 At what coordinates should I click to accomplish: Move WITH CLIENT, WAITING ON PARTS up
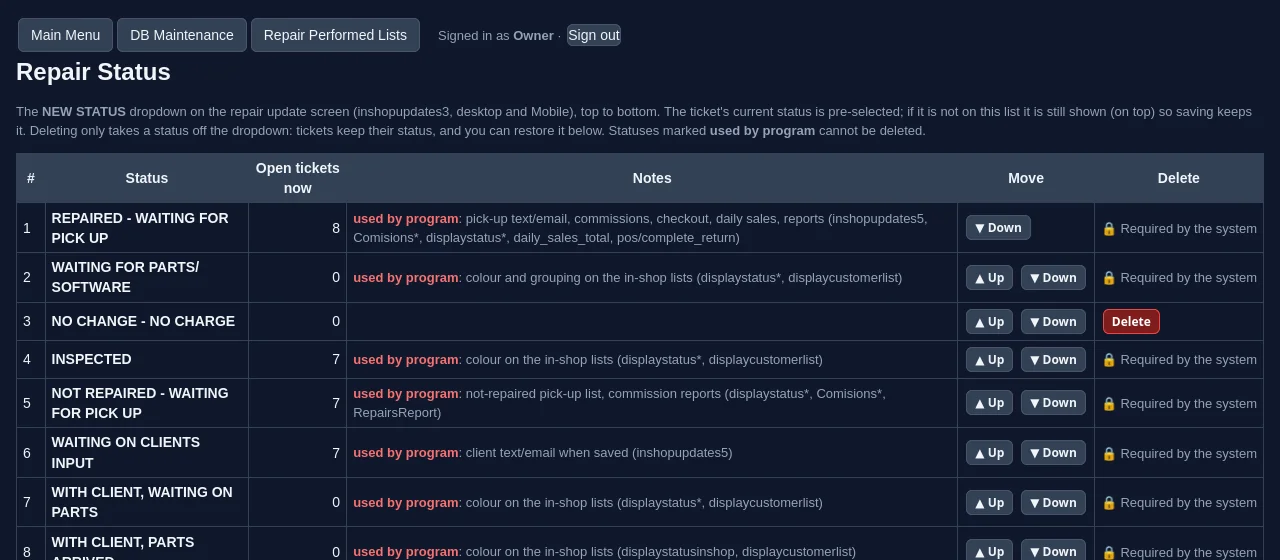coord(989,503)
